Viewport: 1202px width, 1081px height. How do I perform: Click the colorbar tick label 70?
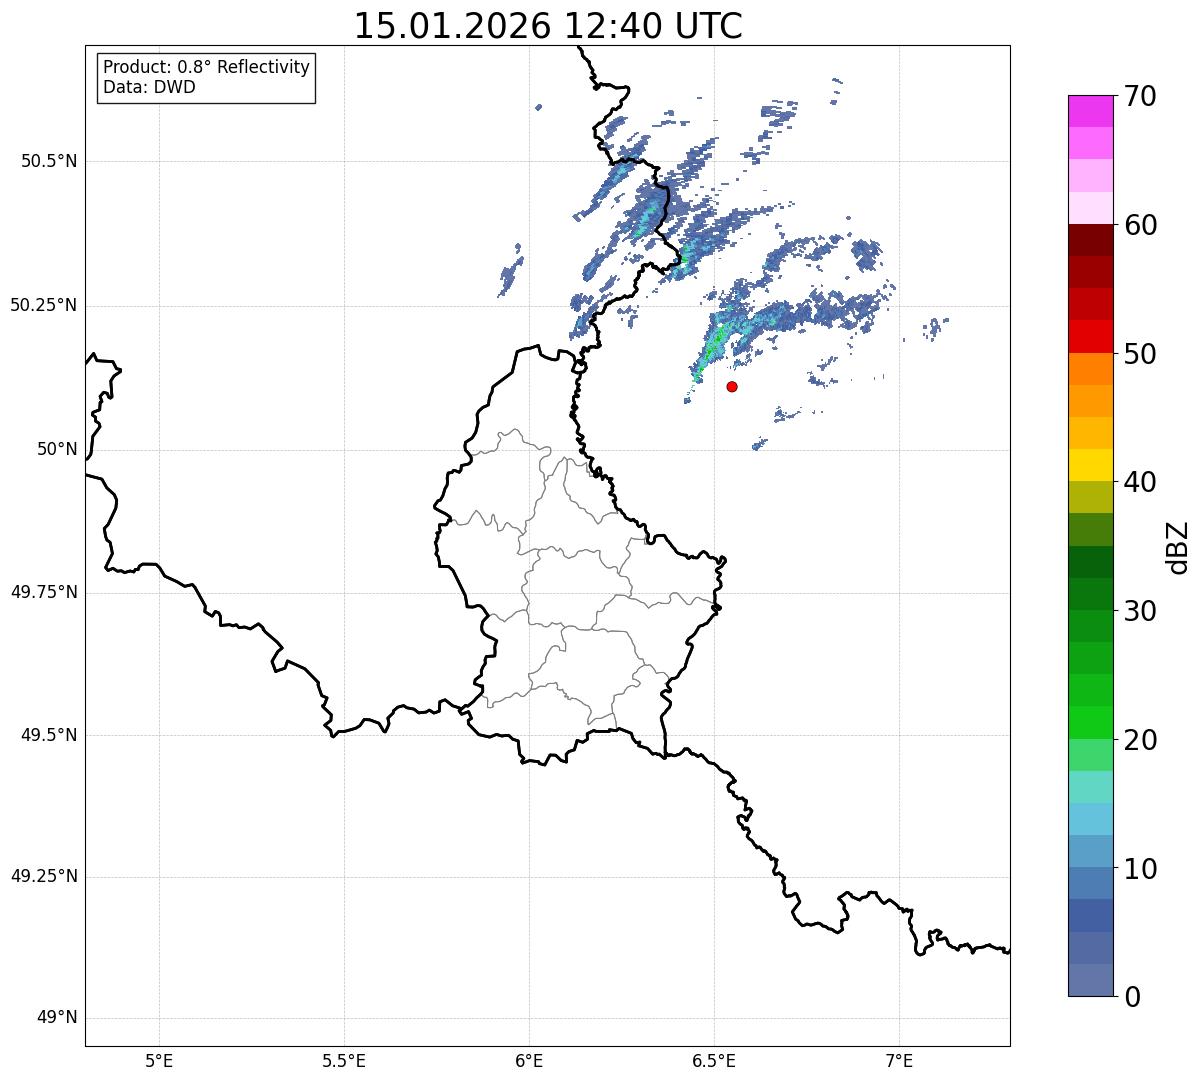pyautogui.click(x=1141, y=96)
